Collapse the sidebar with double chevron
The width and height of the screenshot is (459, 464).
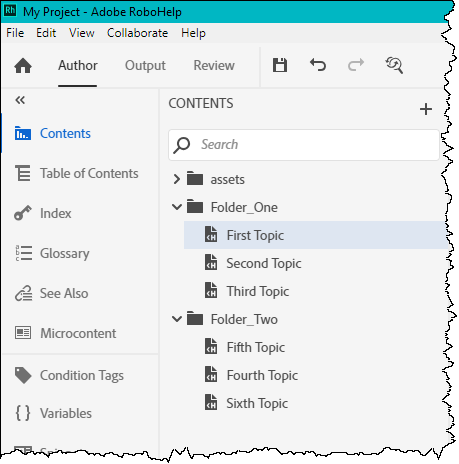(20, 100)
